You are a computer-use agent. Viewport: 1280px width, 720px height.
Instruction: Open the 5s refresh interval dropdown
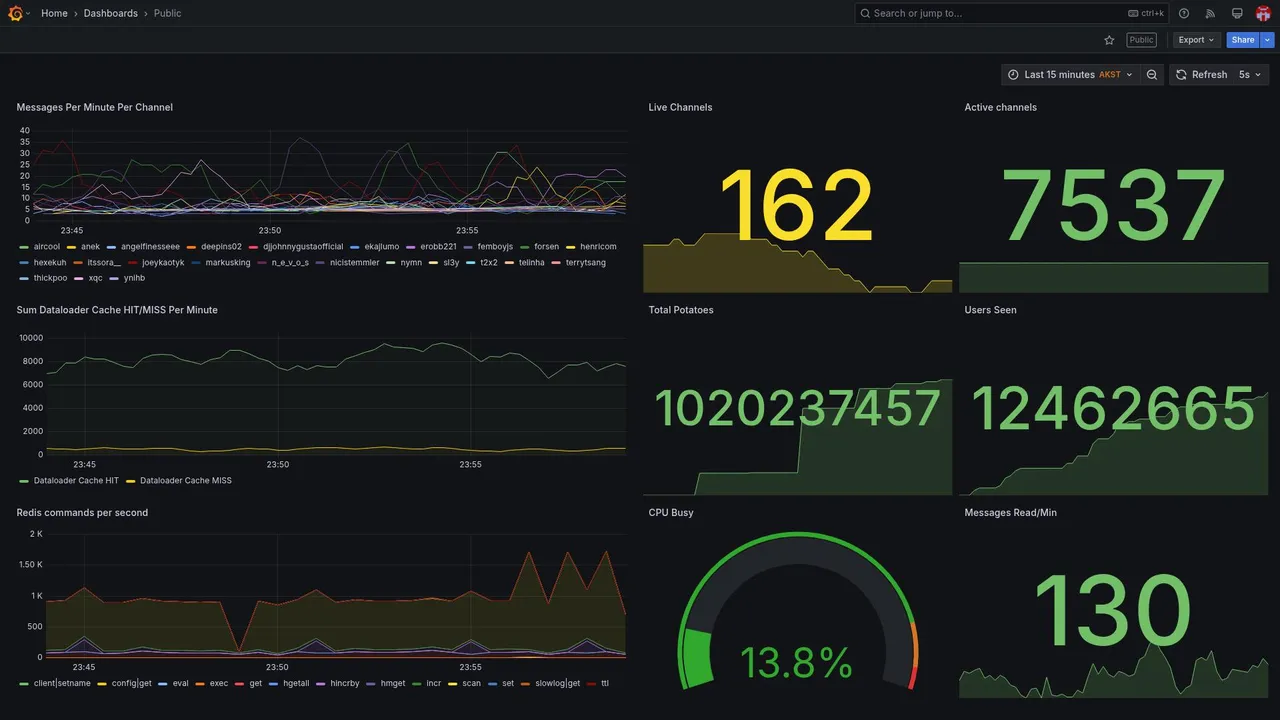(1250, 75)
